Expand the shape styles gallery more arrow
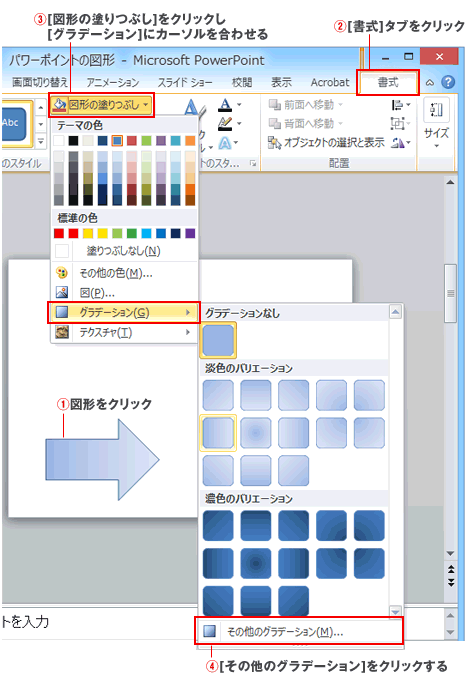Viewport: 468px width, 678px height. point(41,142)
